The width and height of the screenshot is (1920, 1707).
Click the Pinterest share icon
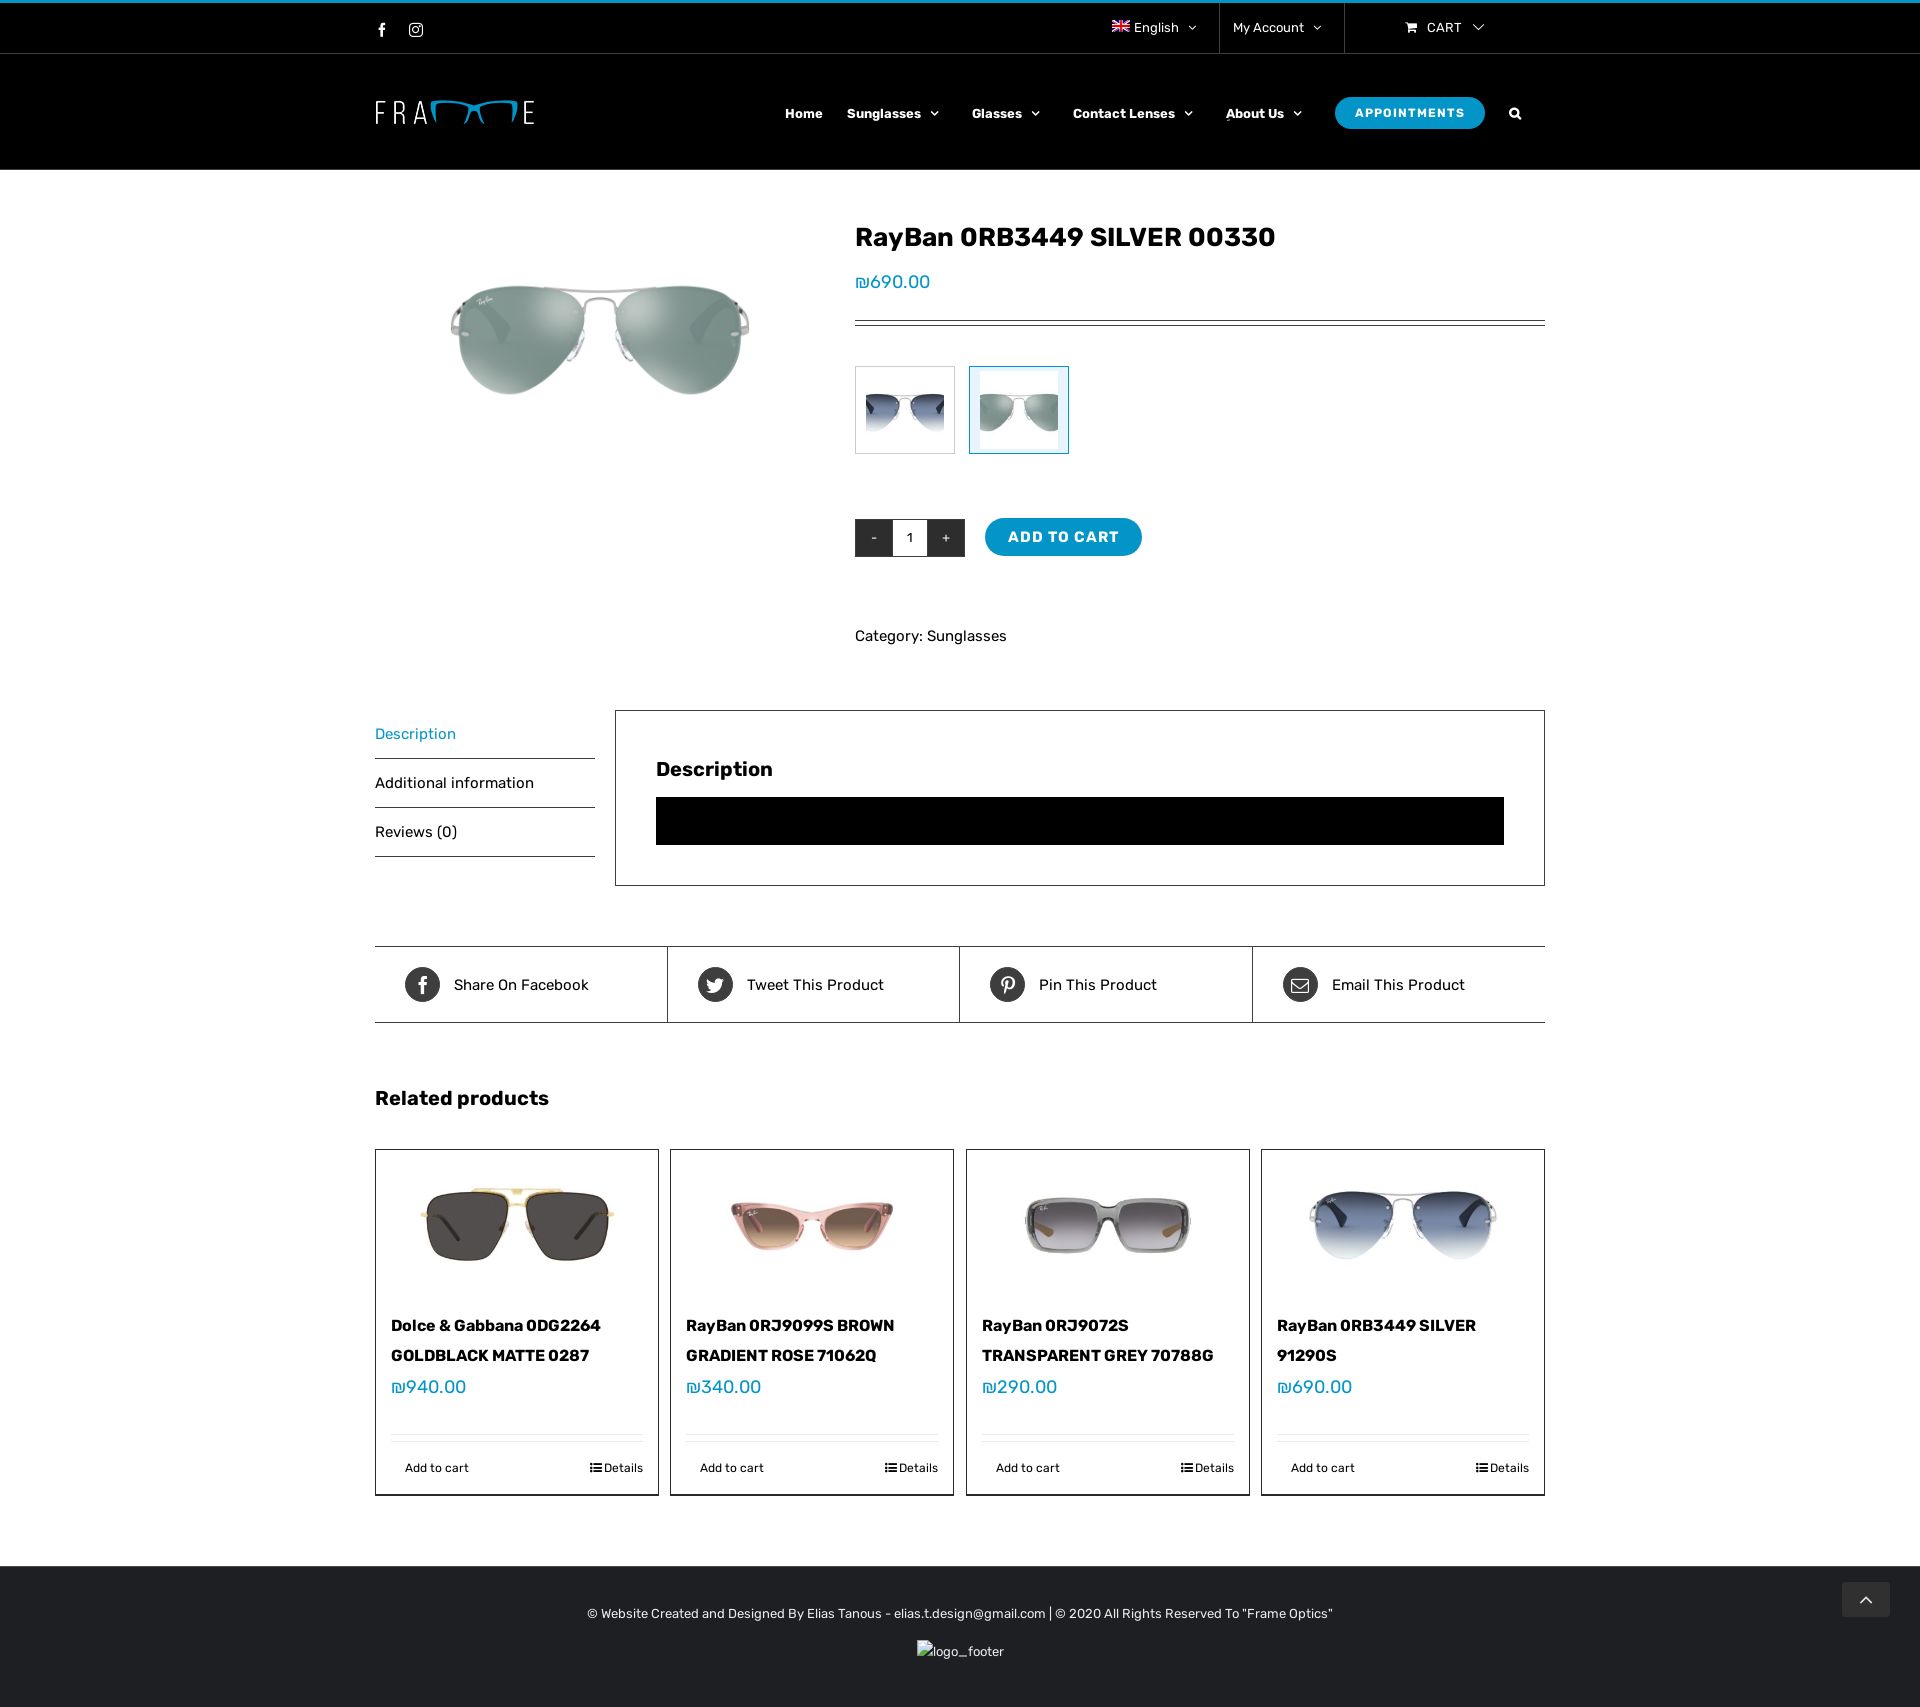click(x=1007, y=985)
